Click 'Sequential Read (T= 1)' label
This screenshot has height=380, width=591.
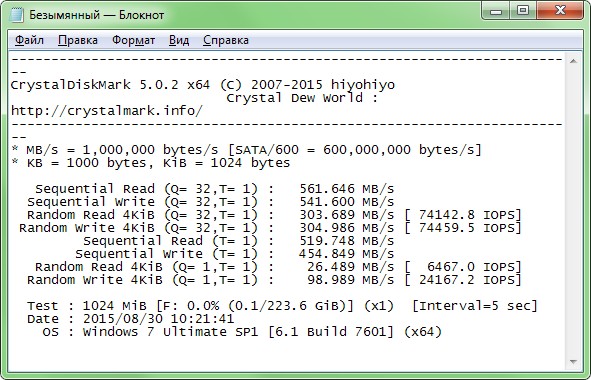pyautogui.click(x=170, y=241)
